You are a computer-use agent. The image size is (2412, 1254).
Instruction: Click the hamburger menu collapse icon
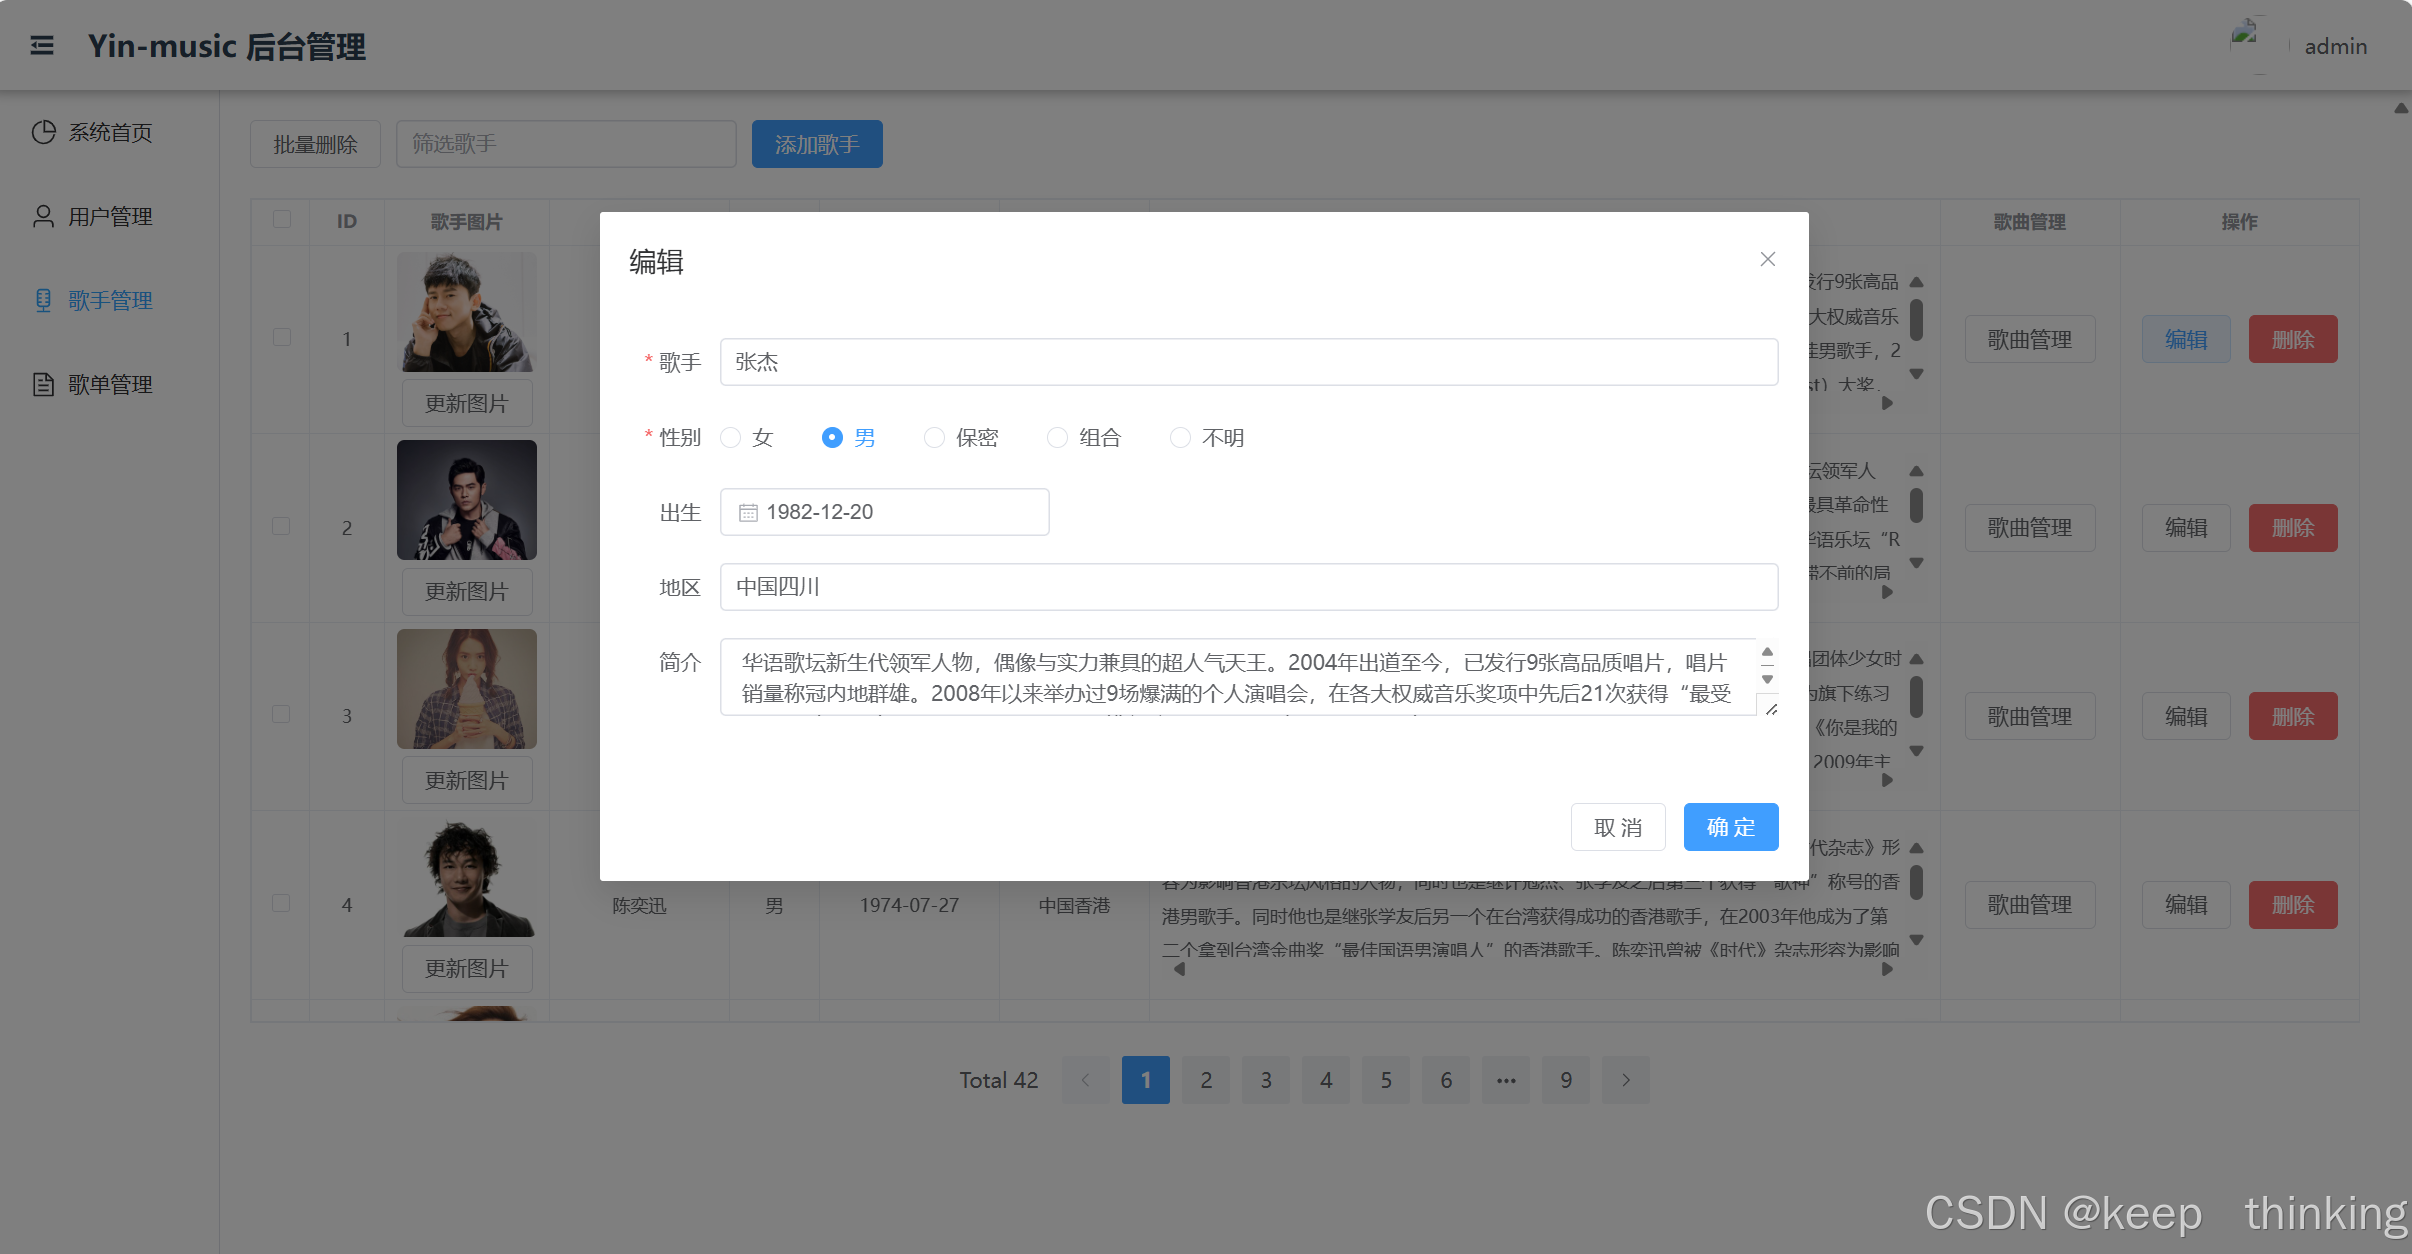[x=42, y=46]
